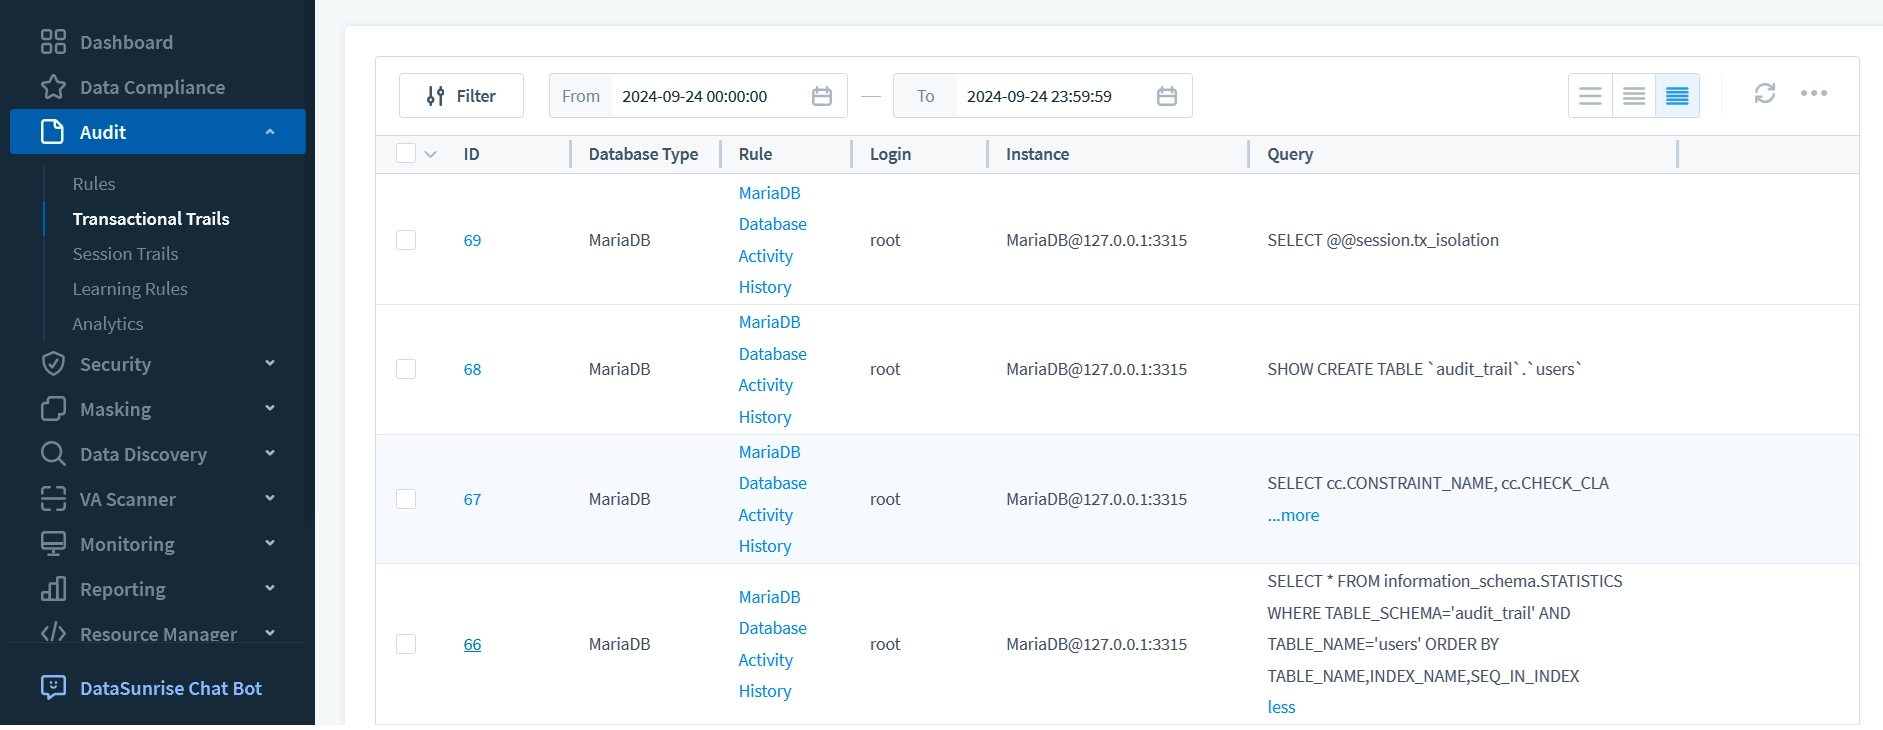Switch to the compact dense row view
The image size is (1883, 730).
point(1677,96)
